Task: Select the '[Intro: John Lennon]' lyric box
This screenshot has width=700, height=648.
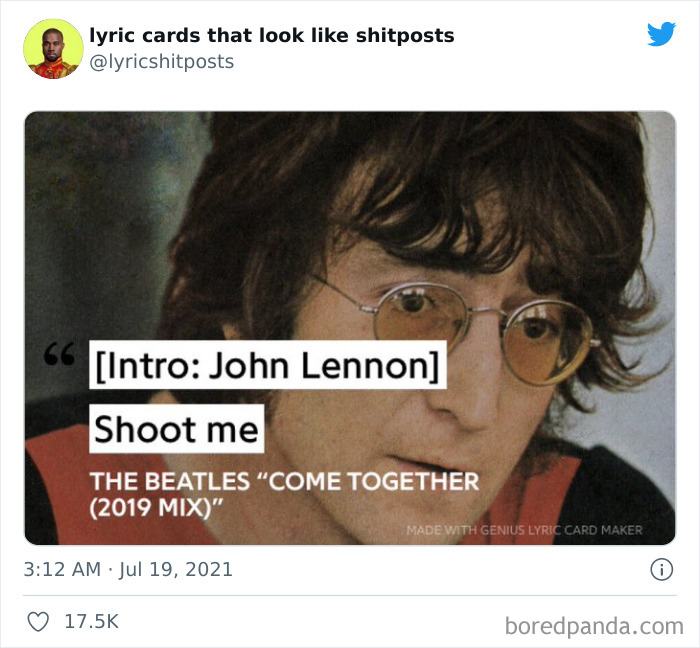Action: [x=268, y=365]
